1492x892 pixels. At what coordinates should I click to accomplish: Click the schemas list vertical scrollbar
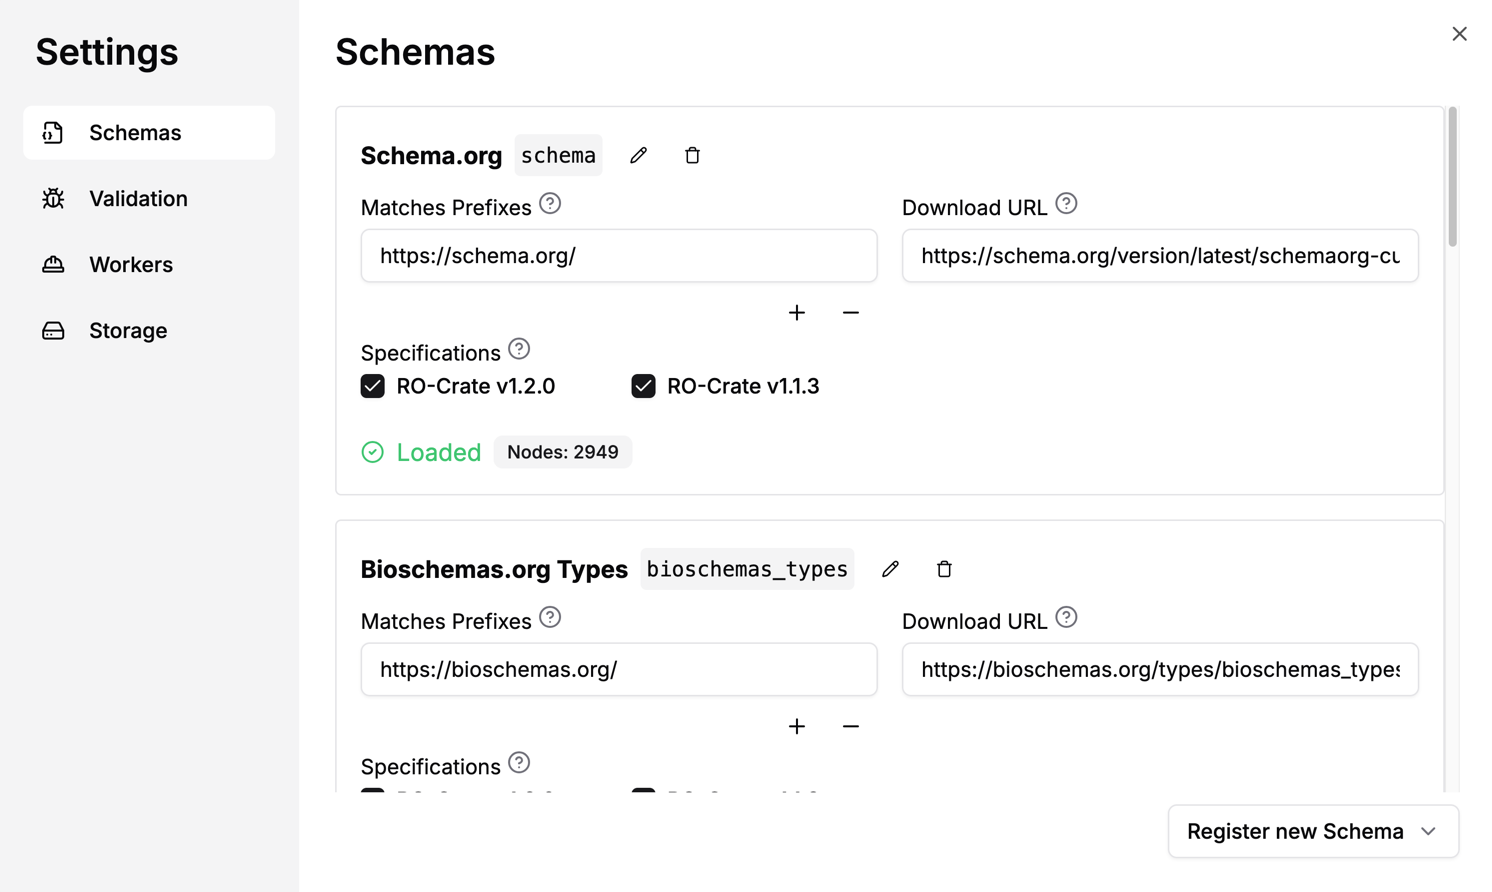coord(1452,180)
